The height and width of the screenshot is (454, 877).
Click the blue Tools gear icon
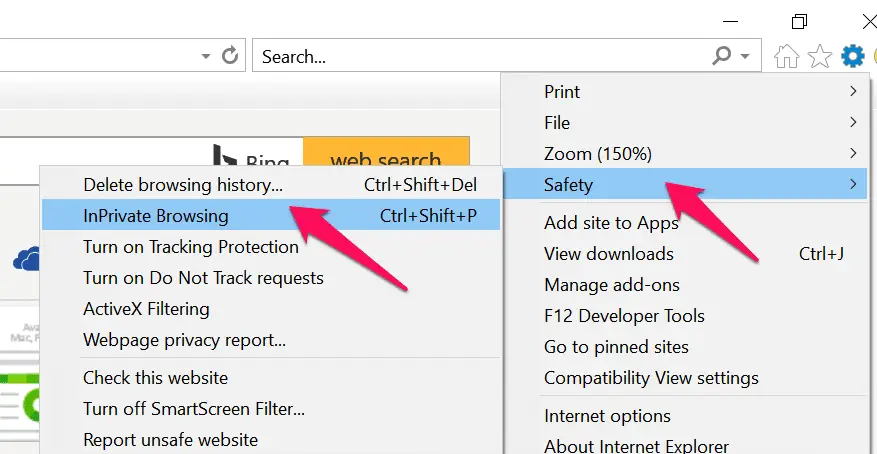coord(853,56)
